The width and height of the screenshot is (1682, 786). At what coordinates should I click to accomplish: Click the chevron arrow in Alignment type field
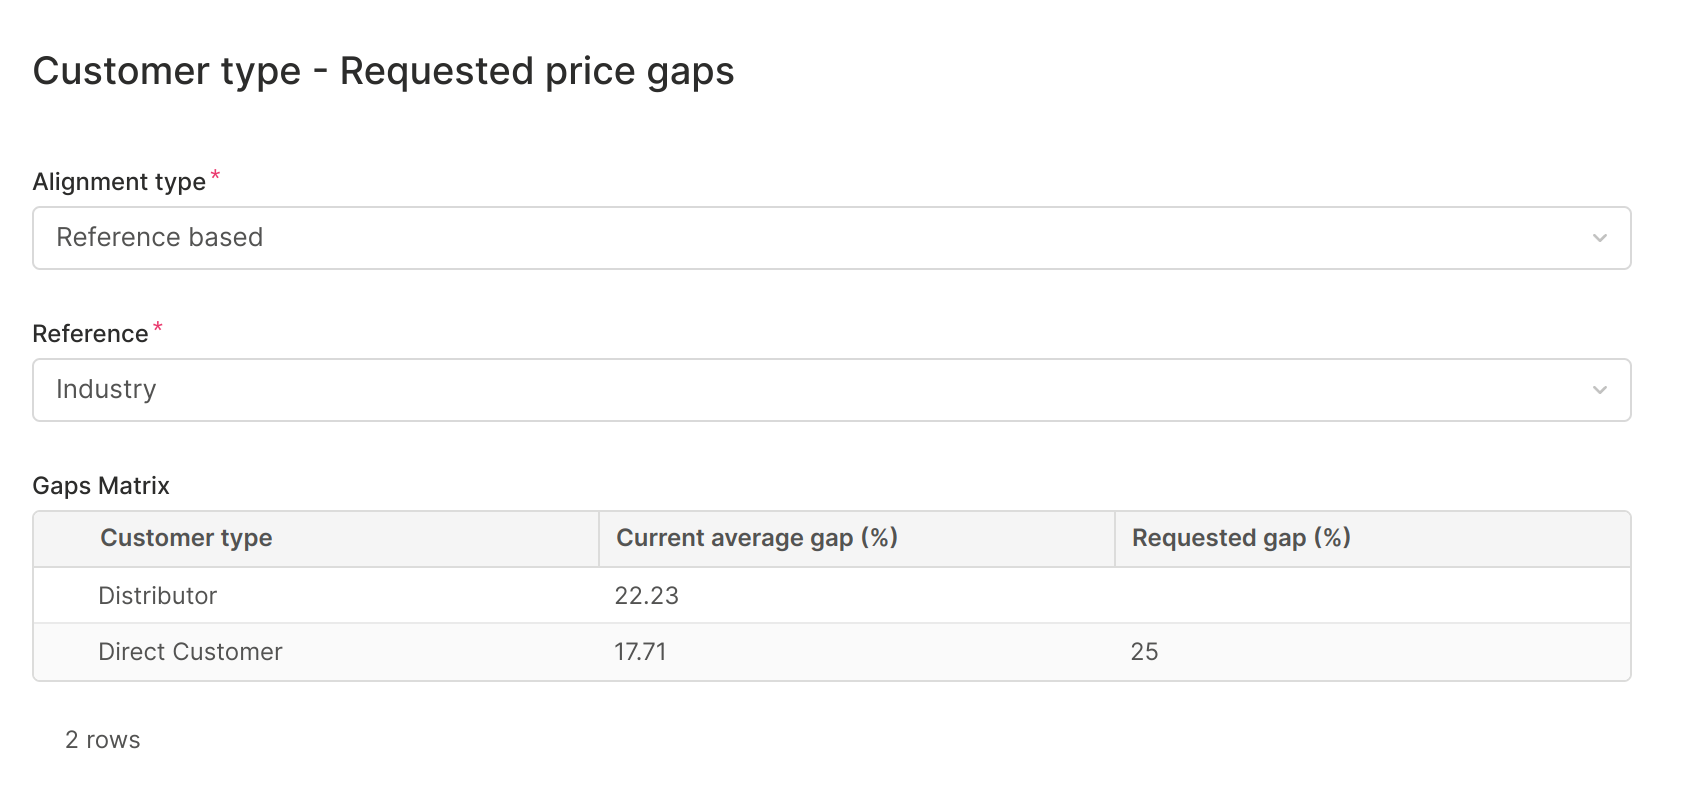1599,238
